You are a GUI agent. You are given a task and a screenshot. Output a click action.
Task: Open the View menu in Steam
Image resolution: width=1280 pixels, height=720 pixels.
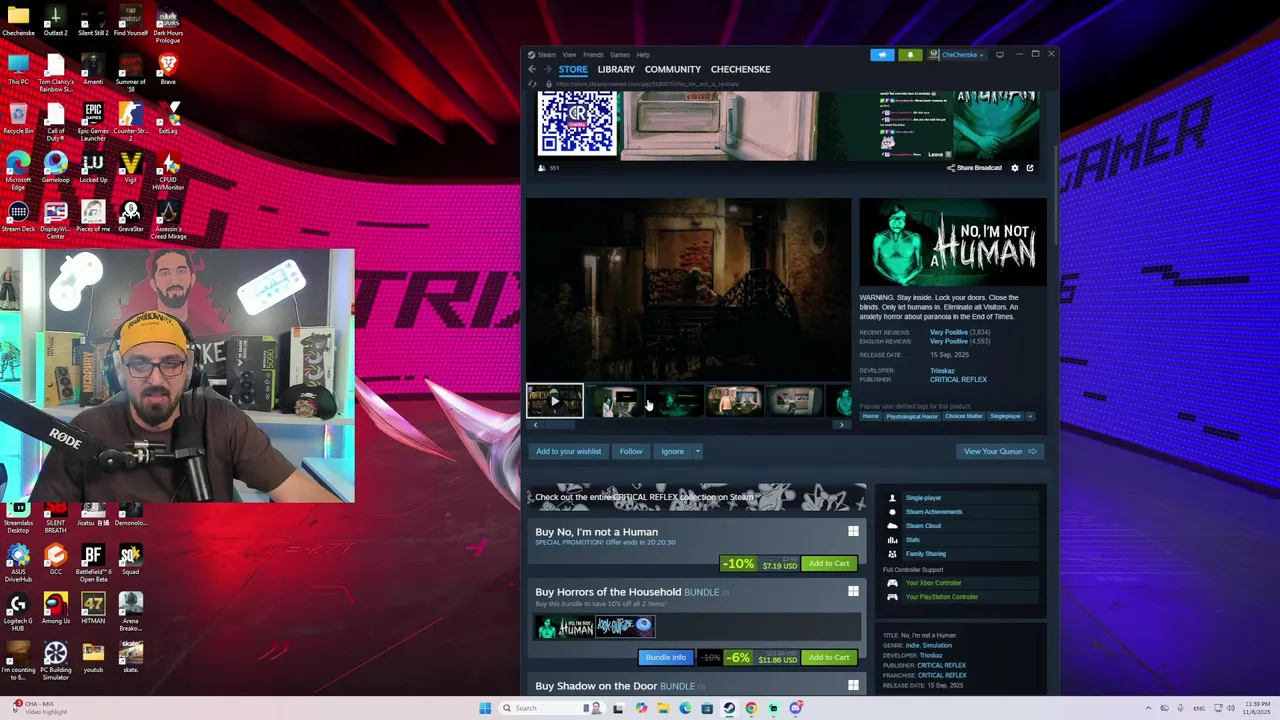[x=569, y=55]
